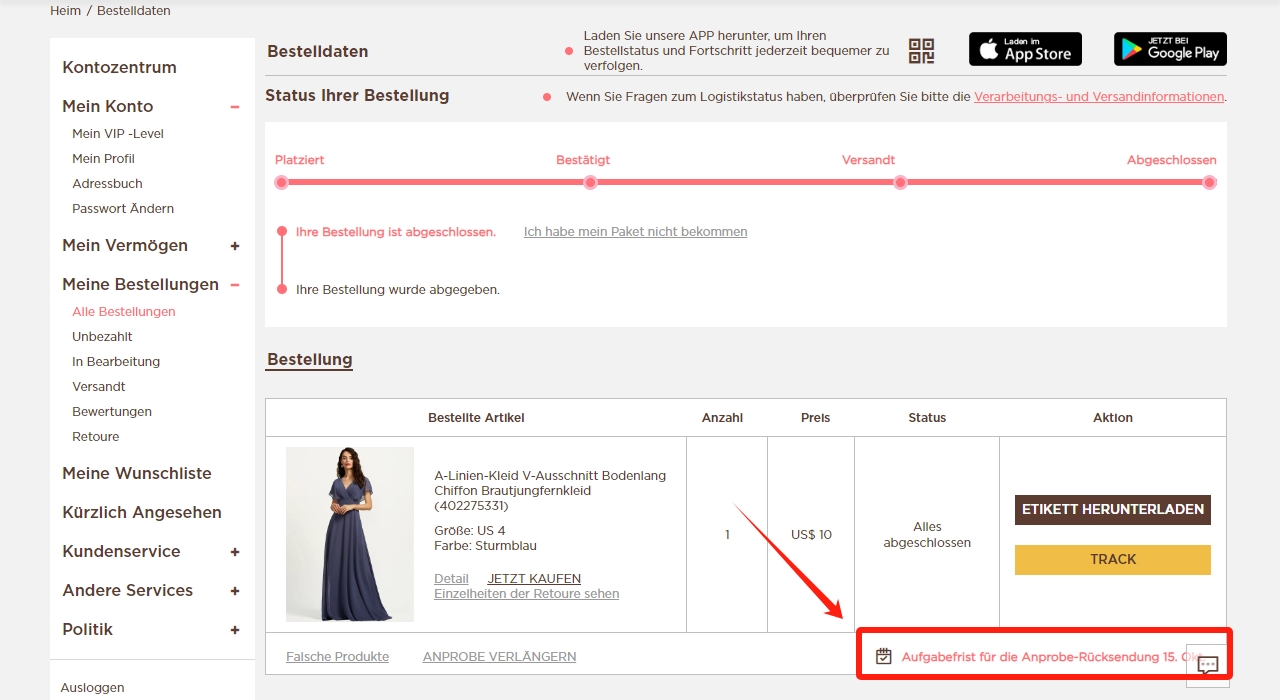The width and height of the screenshot is (1280, 700).
Task: Expand the Andere Services section
Action: [235, 591]
